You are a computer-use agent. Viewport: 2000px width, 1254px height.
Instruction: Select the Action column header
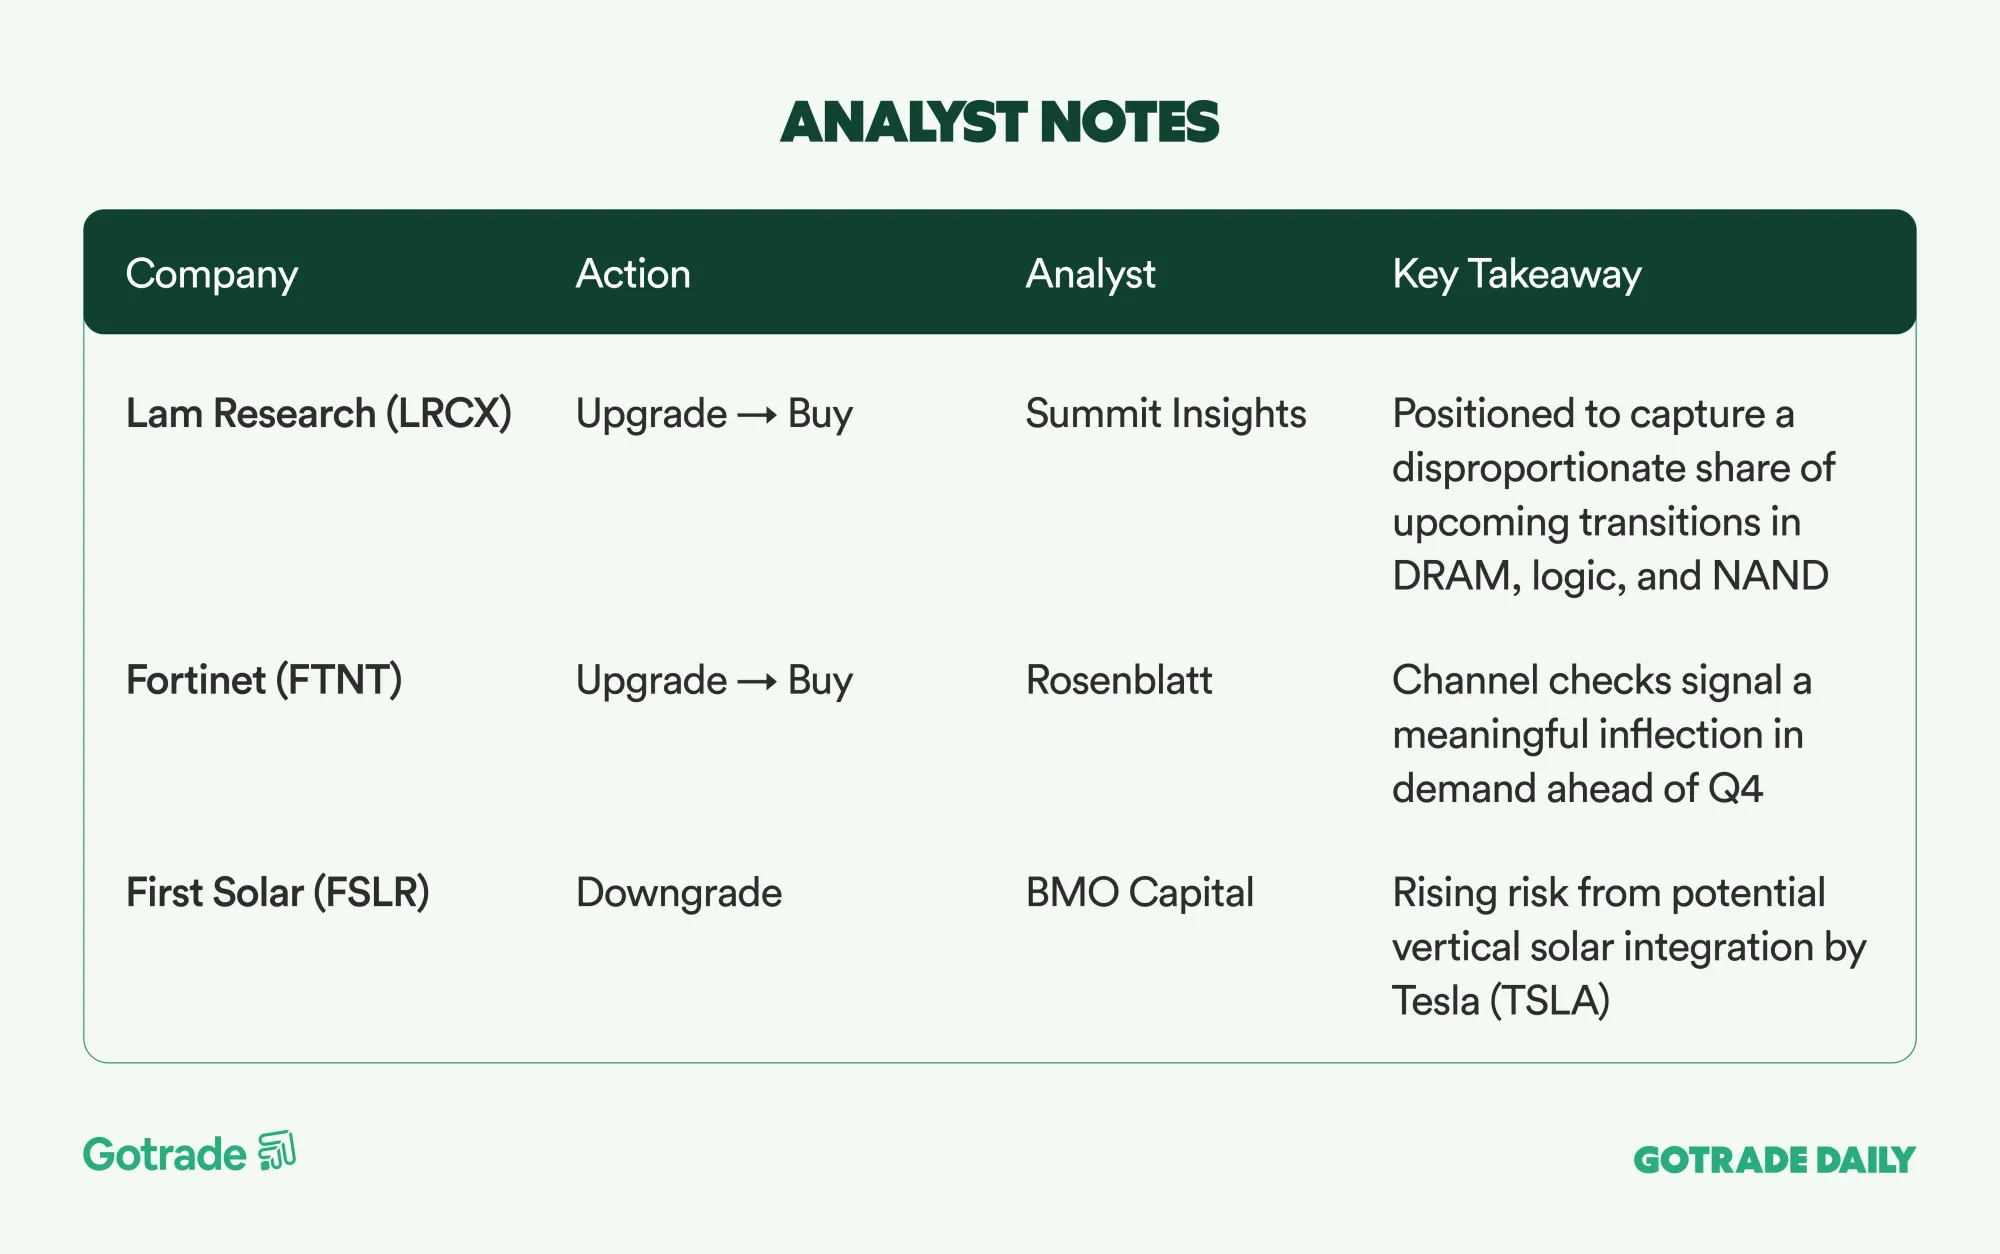tap(633, 274)
